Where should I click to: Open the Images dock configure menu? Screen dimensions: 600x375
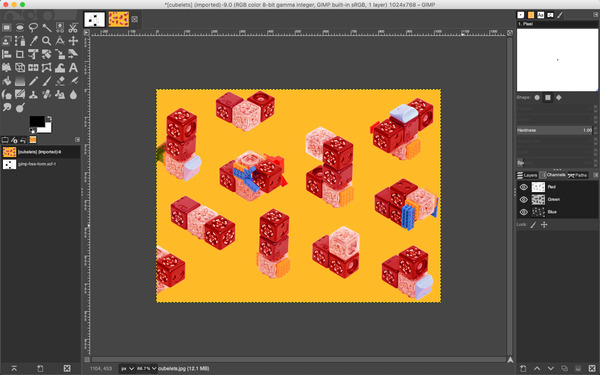click(x=77, y=140)
